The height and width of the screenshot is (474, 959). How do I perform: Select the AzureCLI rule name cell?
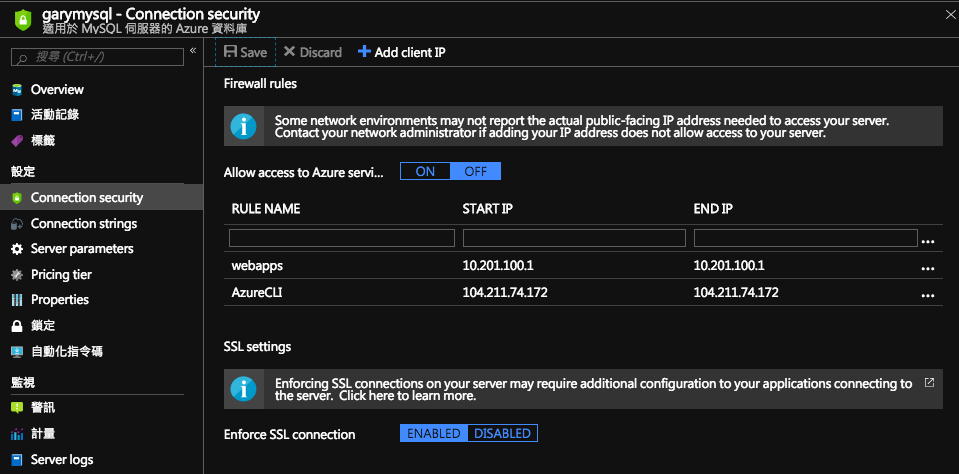pyautogui.click(x=257, y=293)
